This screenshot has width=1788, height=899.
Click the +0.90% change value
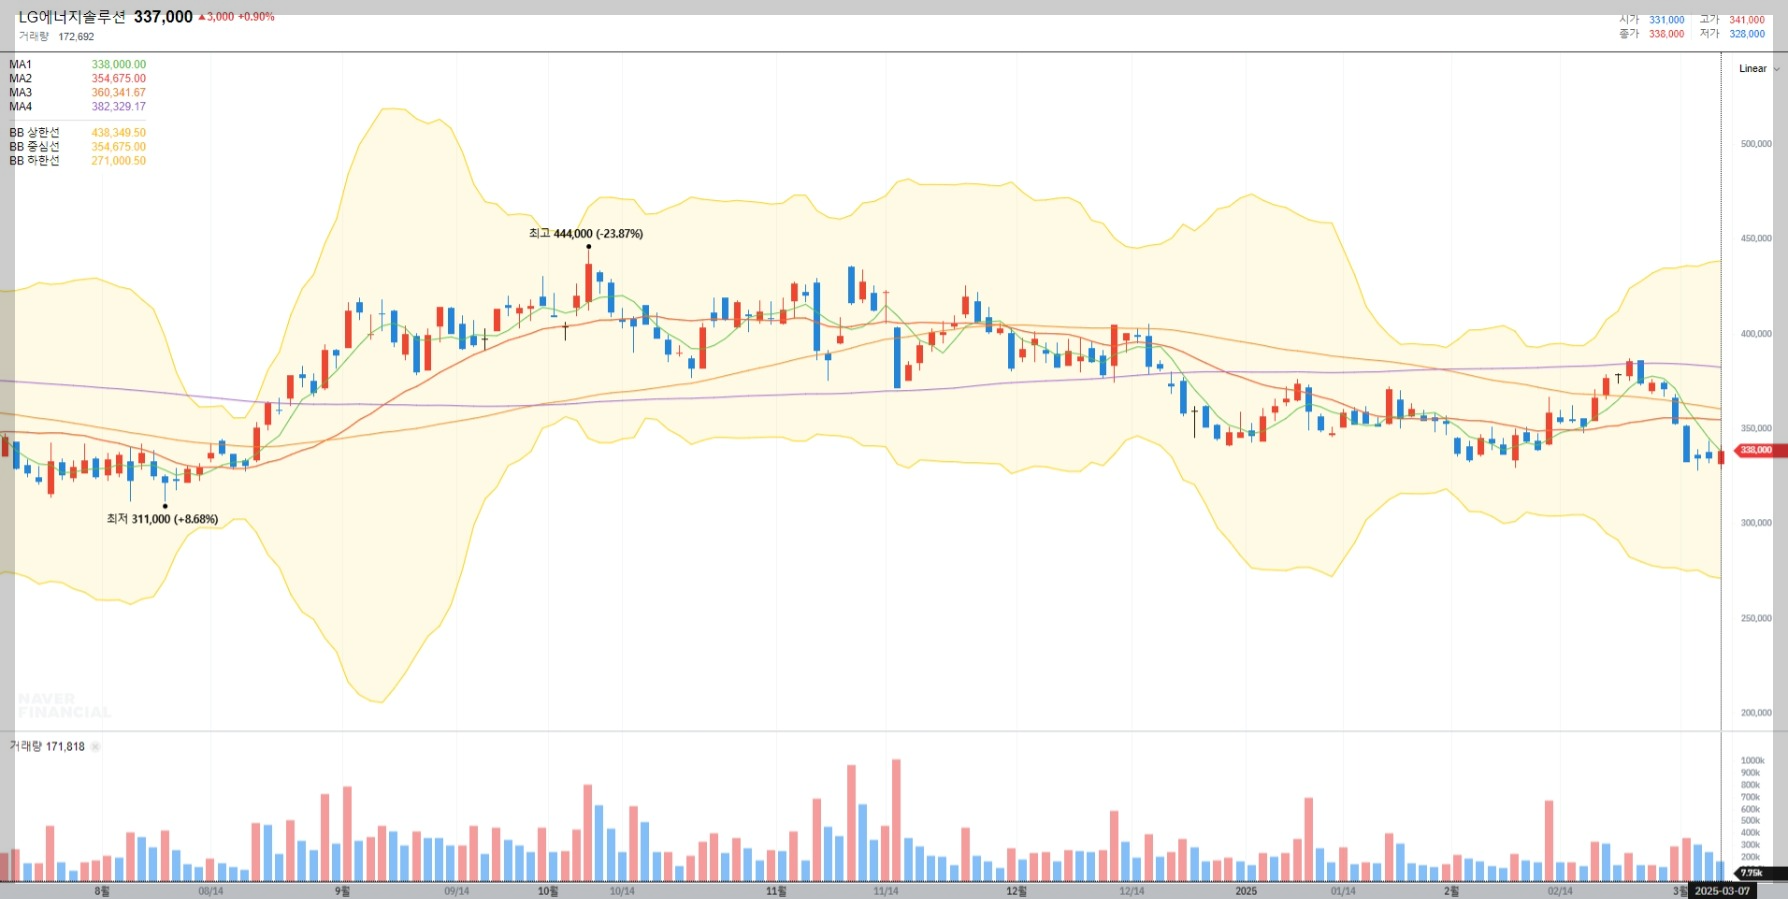(x=256, y=17)
